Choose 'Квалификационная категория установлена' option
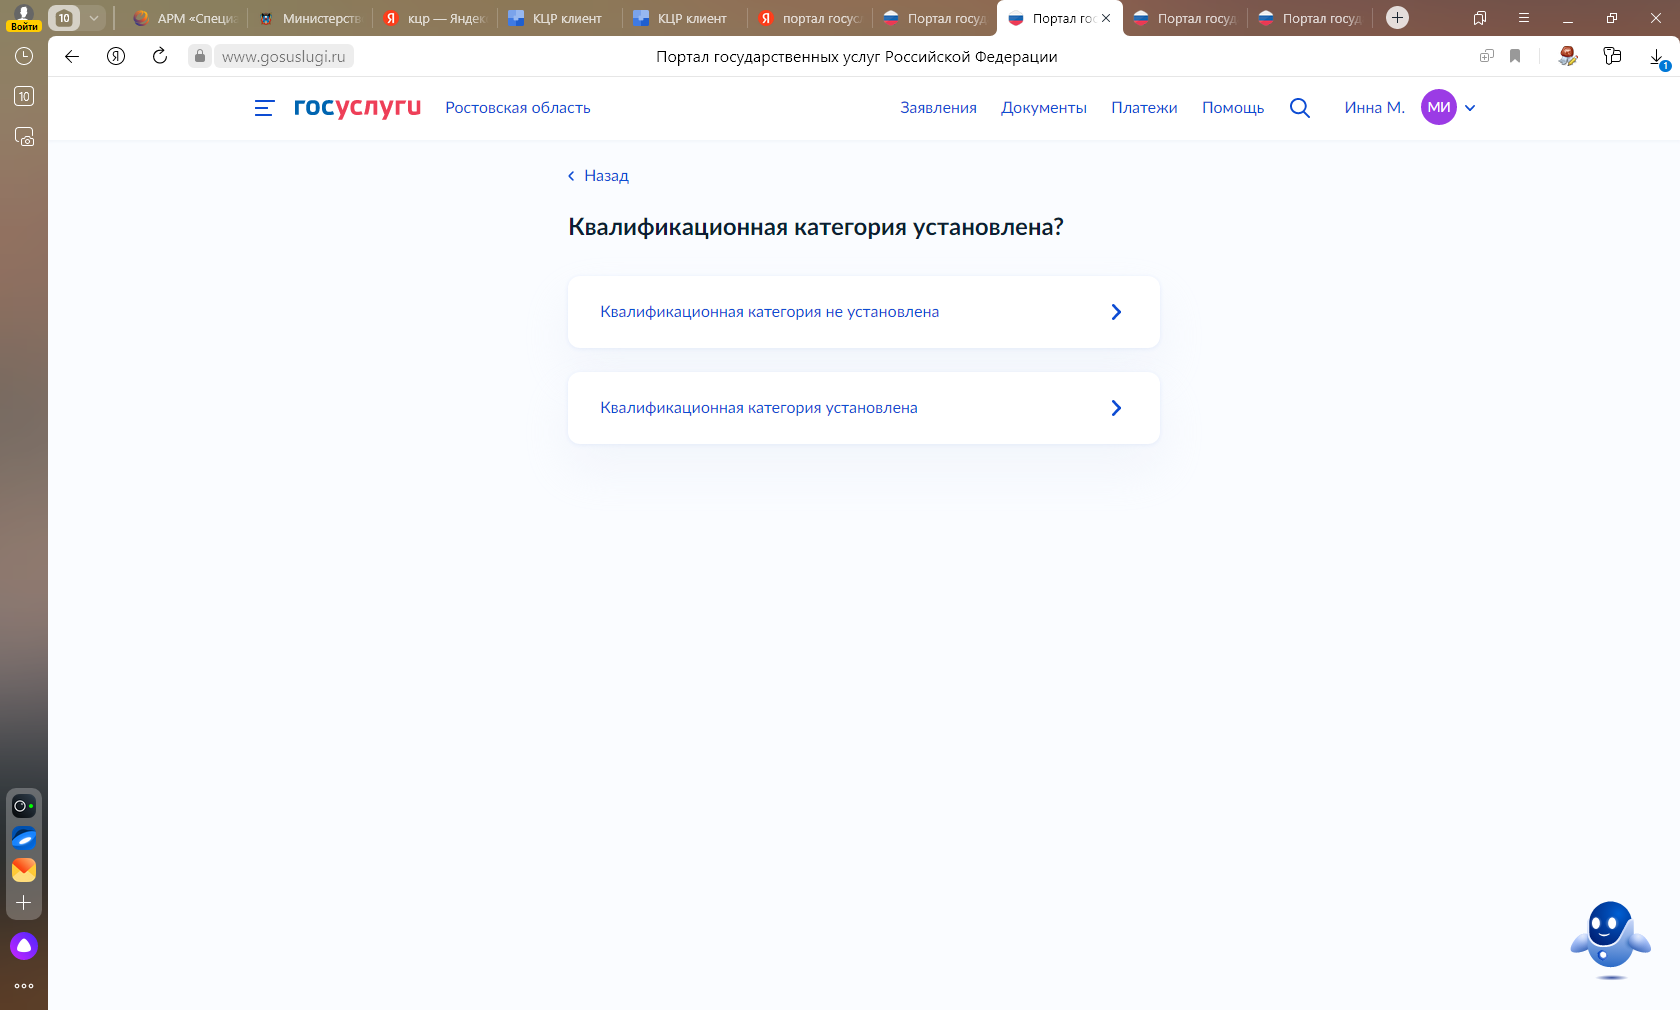This screenshot has width=1680, height=1010. [x=863, y=408]
